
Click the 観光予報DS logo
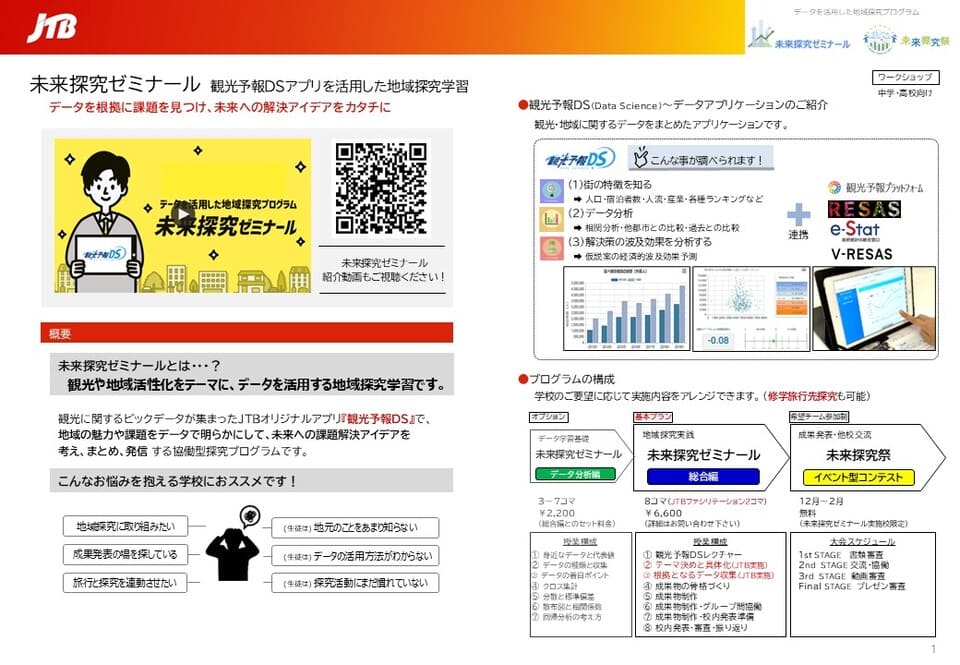pyautogui.click(x=579, y=160)
